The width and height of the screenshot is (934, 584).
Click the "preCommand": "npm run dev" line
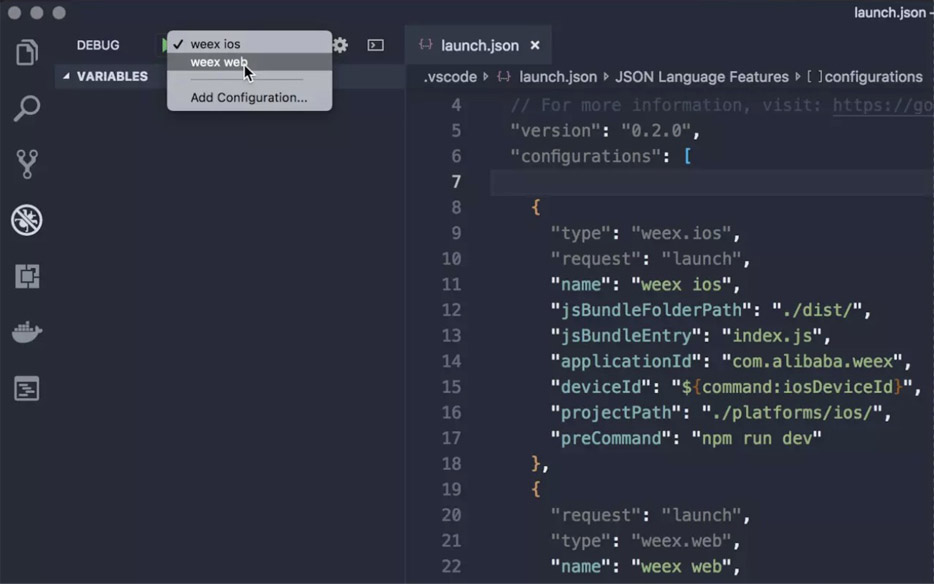(x=686, y=439)
